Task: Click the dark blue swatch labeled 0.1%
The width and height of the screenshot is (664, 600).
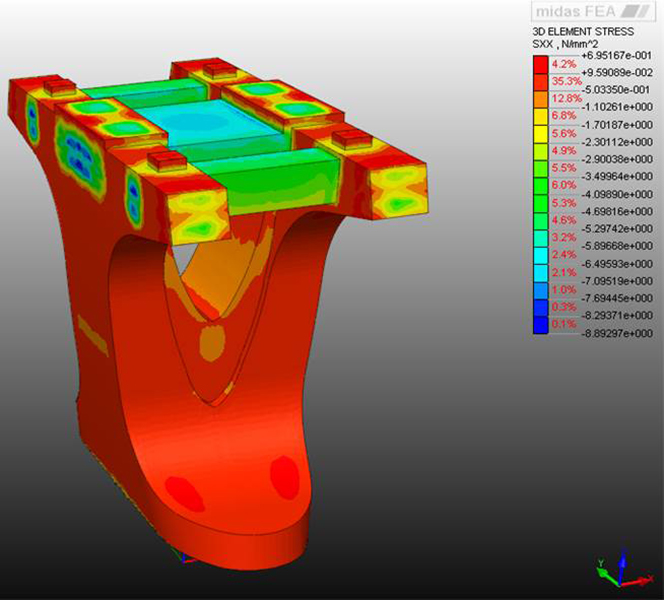Action: click(x=541, y=324)
